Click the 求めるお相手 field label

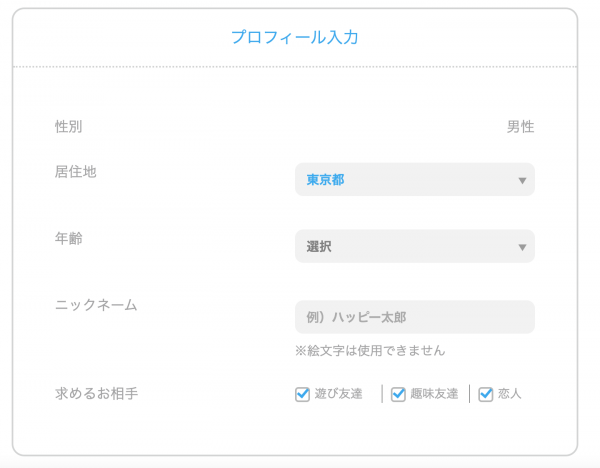(96, 393)
